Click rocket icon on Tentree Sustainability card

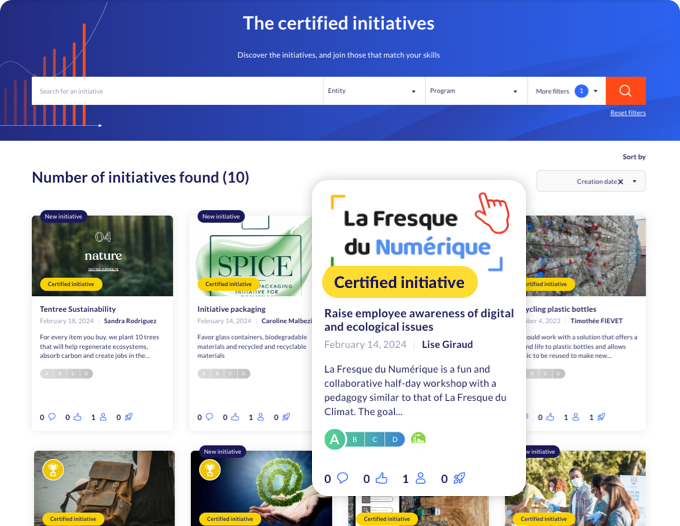128,417
